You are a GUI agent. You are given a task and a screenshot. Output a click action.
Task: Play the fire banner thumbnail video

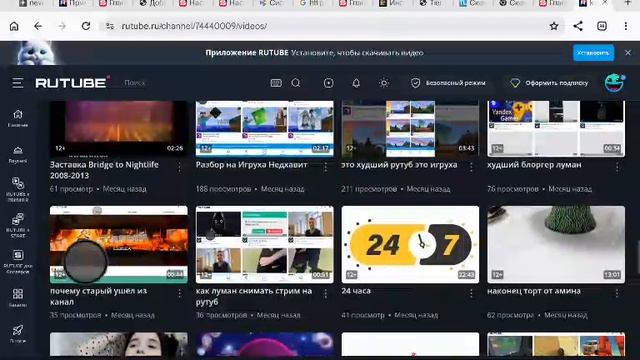click(119, 244)
